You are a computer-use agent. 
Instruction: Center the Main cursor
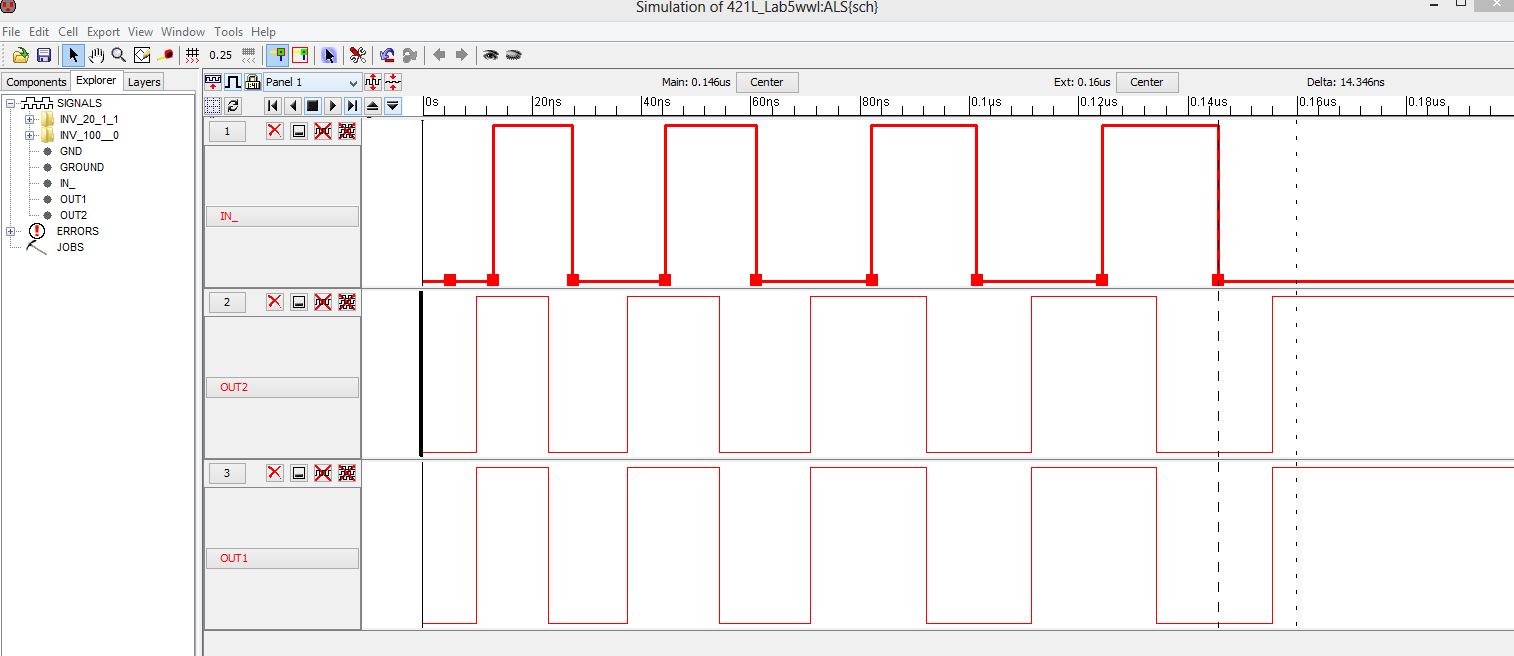point(767,82)
